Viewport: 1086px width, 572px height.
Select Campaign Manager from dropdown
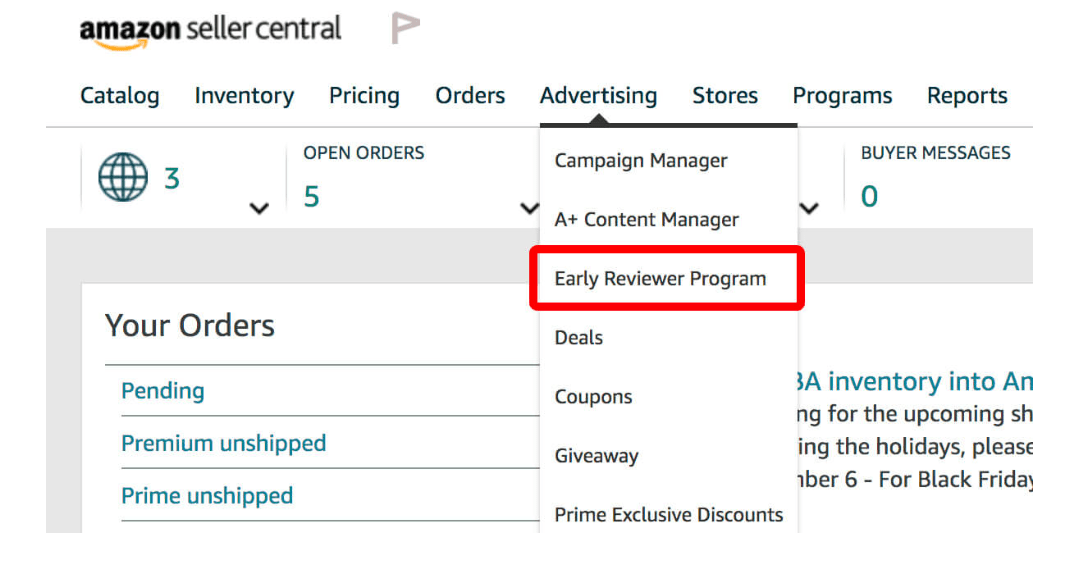coord(641,161)
